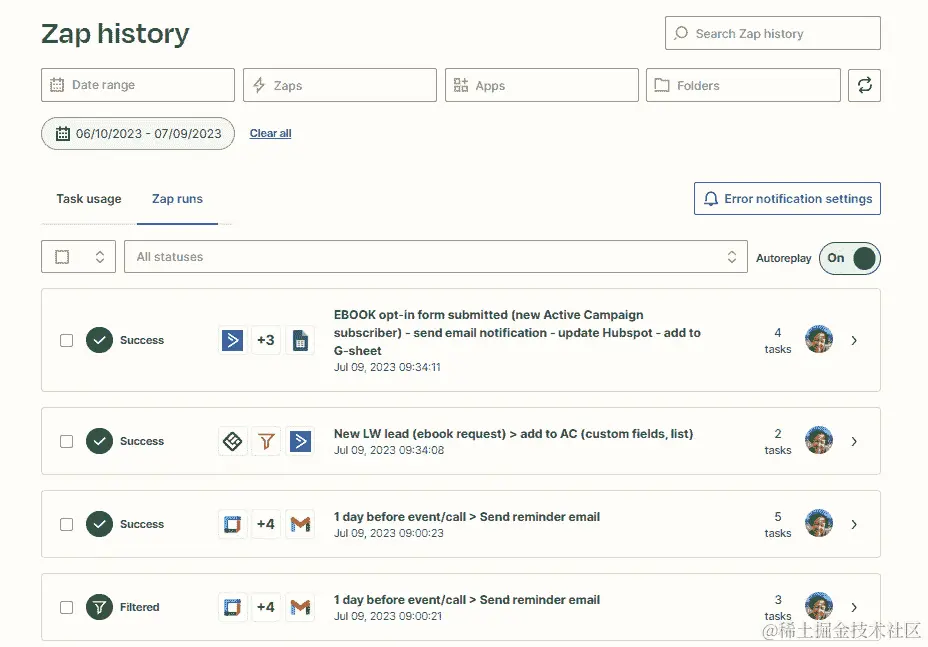This screenshot has height=647, width=928.
Task: Click the ActiveCampaign icon in EBOOK opt-in row
Action: coord(233,340)
